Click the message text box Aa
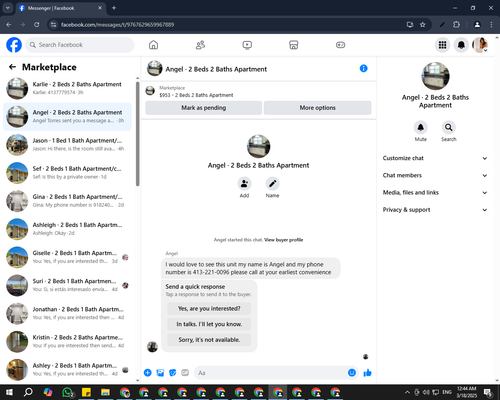 tap(270, 373)
